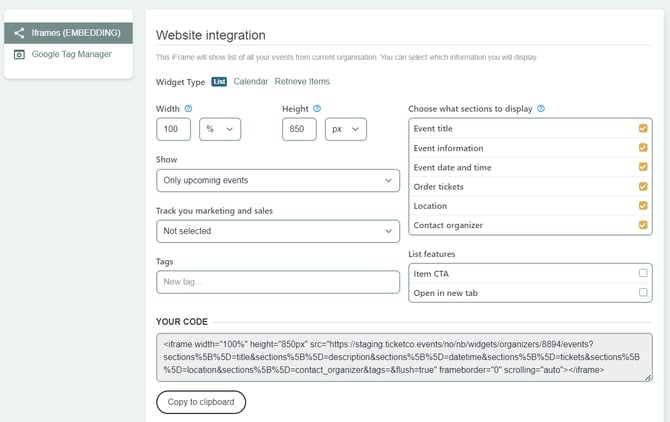
Task: Click the New tag input field
Action: point(278,282)
